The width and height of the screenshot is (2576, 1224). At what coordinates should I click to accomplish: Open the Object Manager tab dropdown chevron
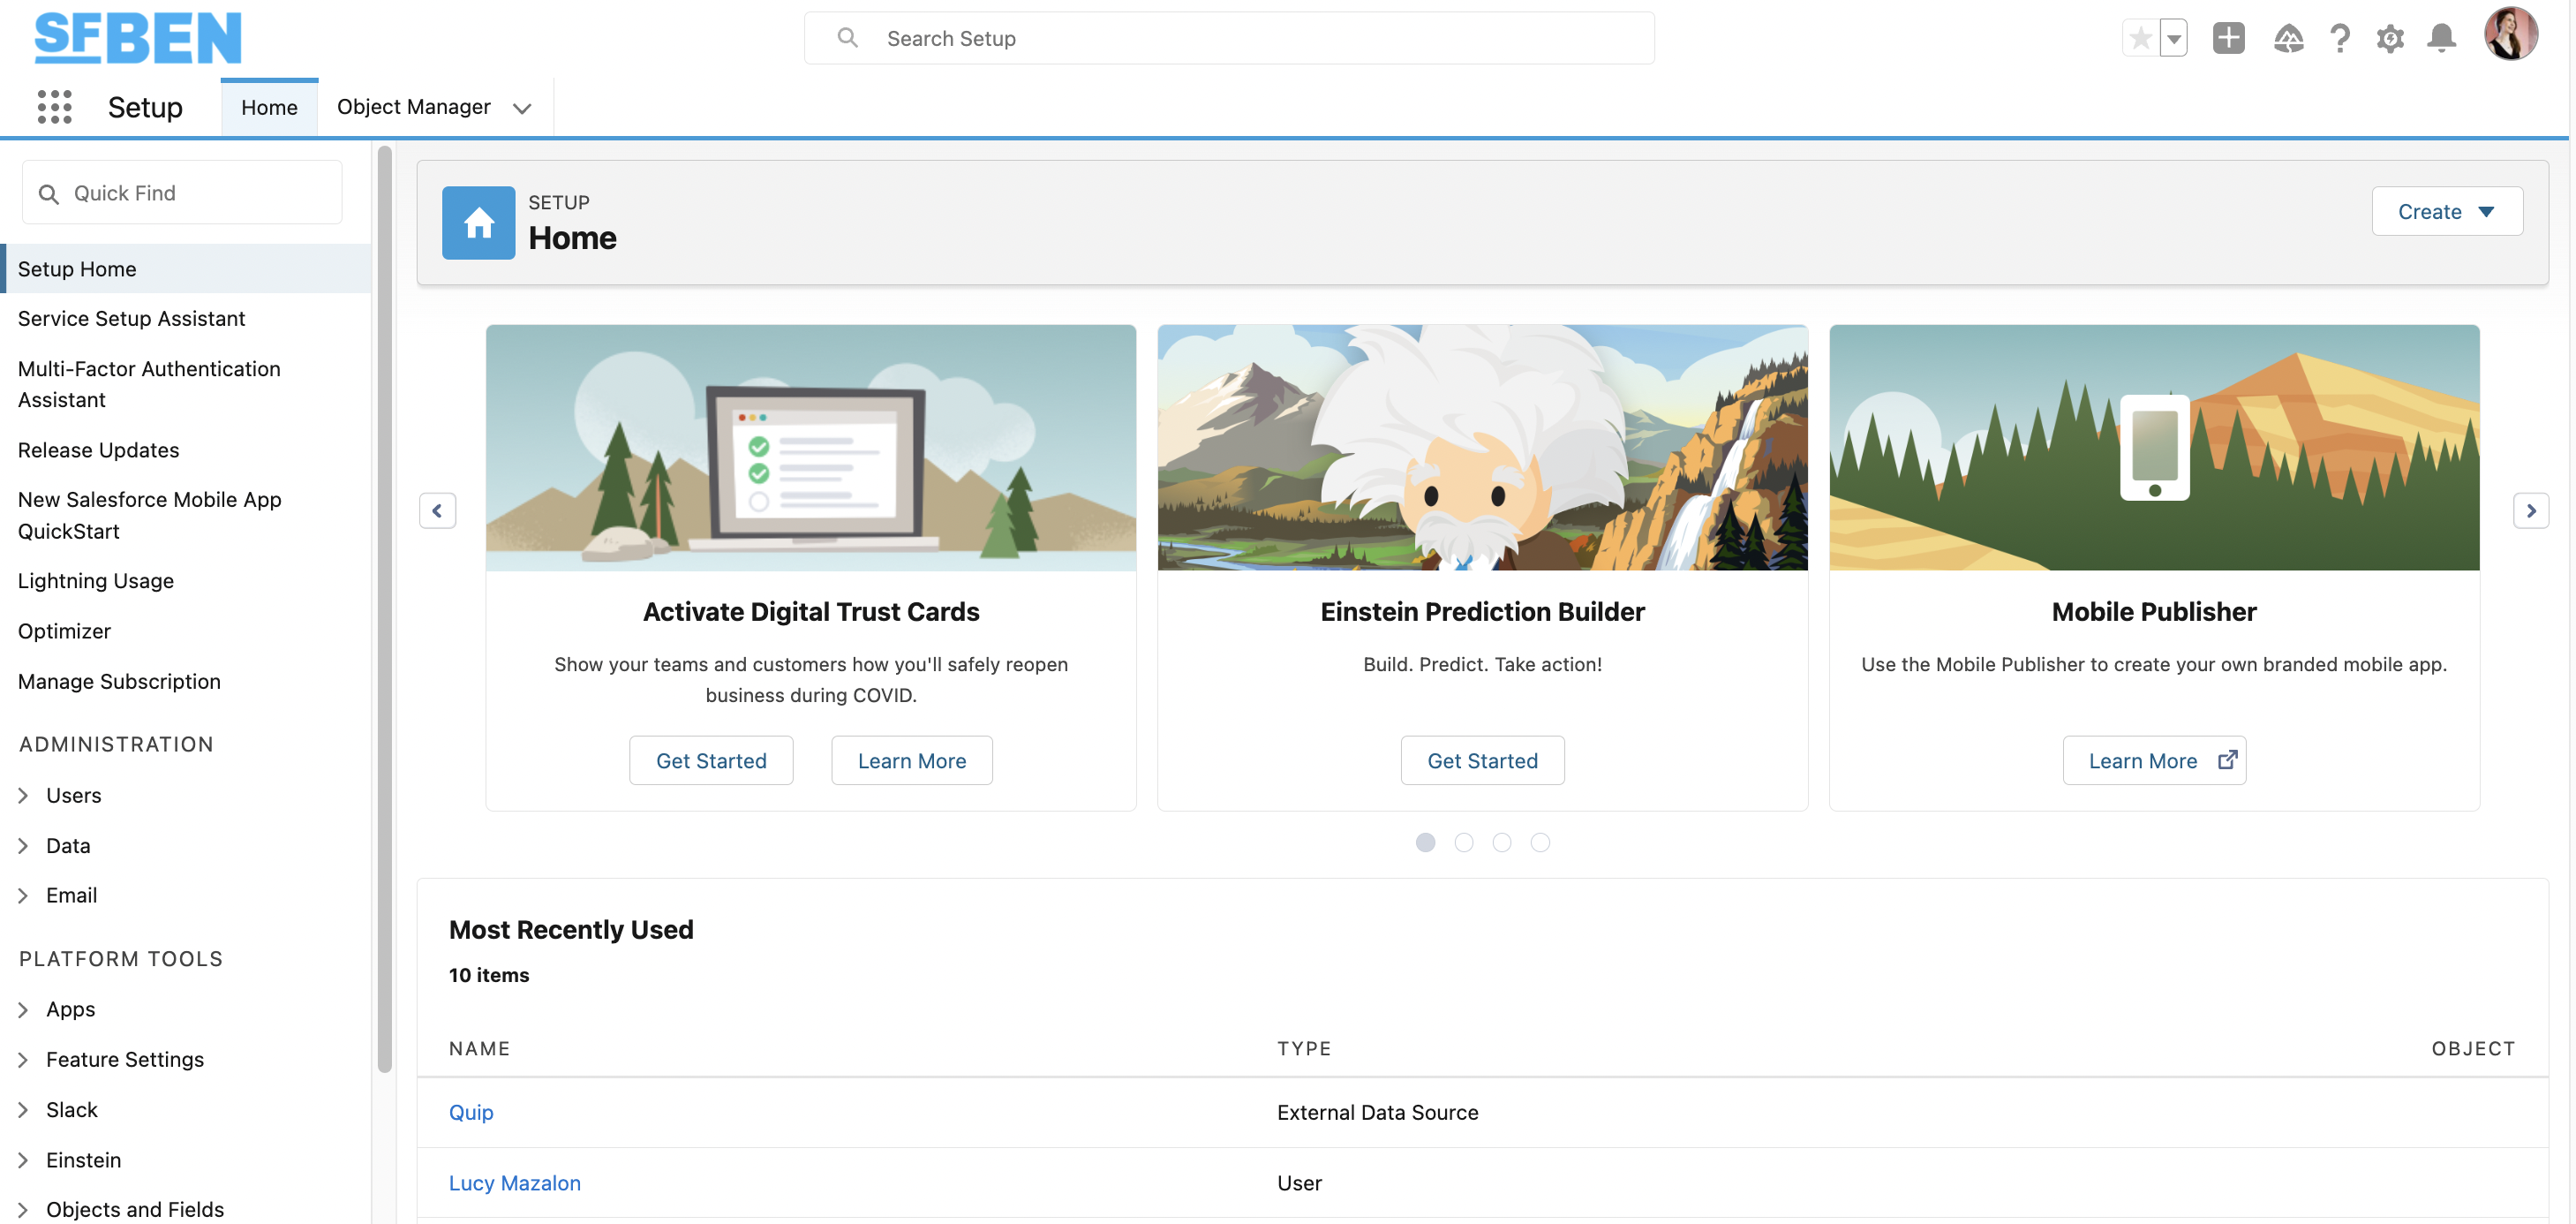522,108
